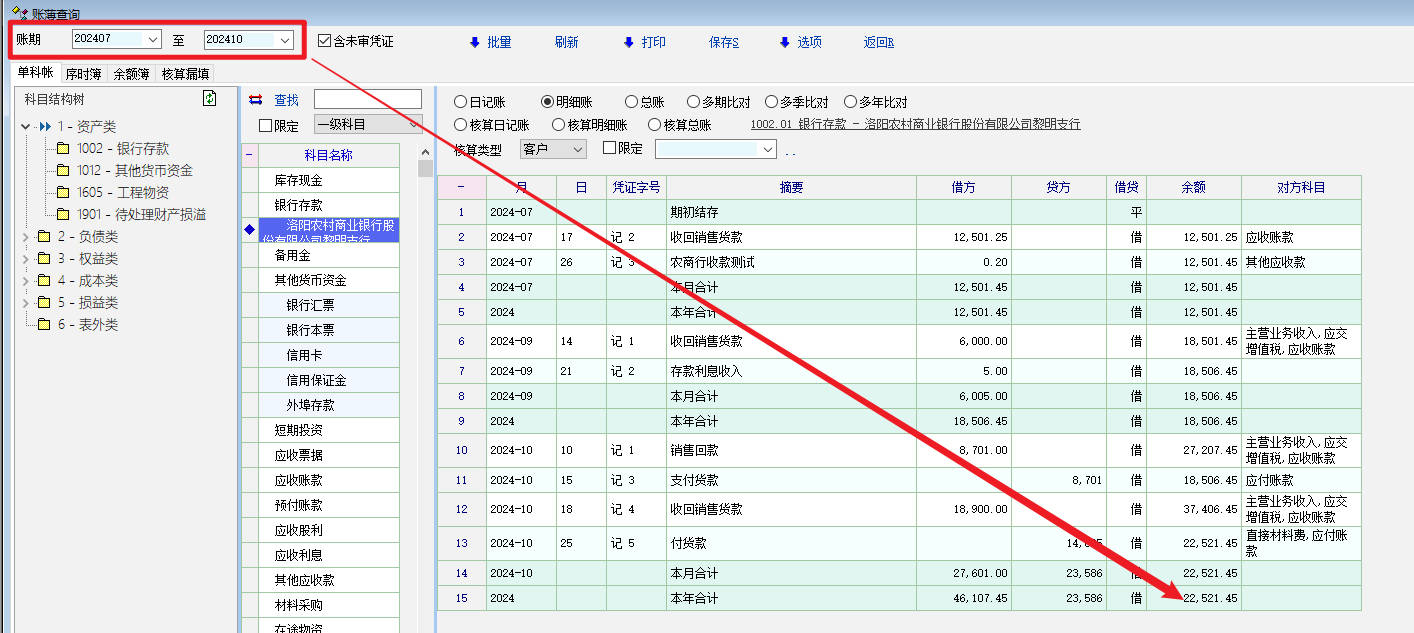Select the 总账 radio button
The height and width of the screenshot is (633, 1414).
click(631, 102)
